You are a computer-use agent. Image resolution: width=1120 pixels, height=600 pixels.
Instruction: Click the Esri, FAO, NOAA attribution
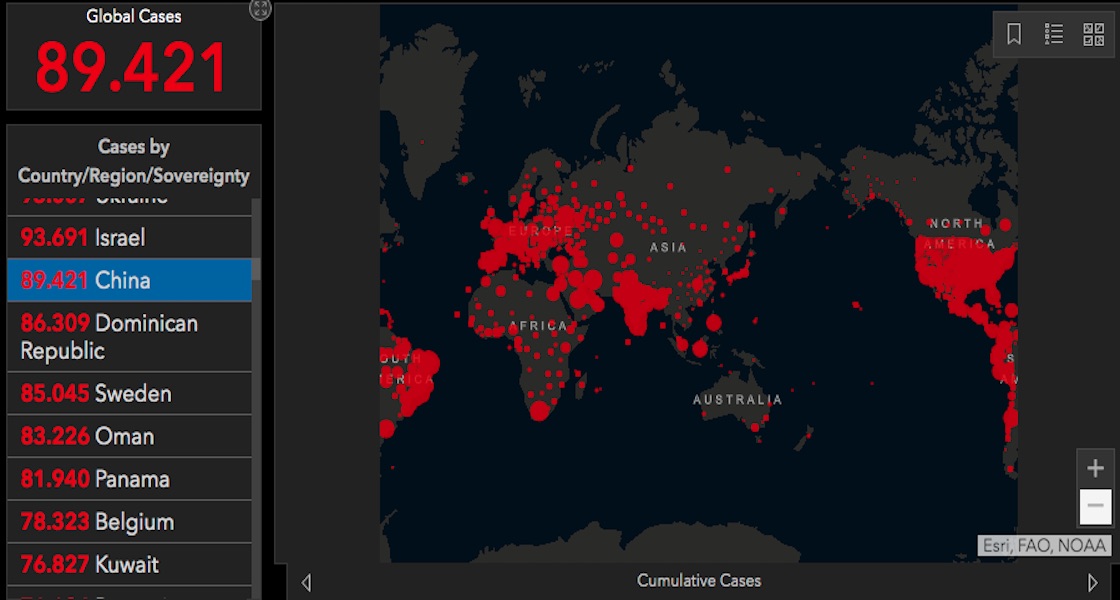(x=1044, y=546)
